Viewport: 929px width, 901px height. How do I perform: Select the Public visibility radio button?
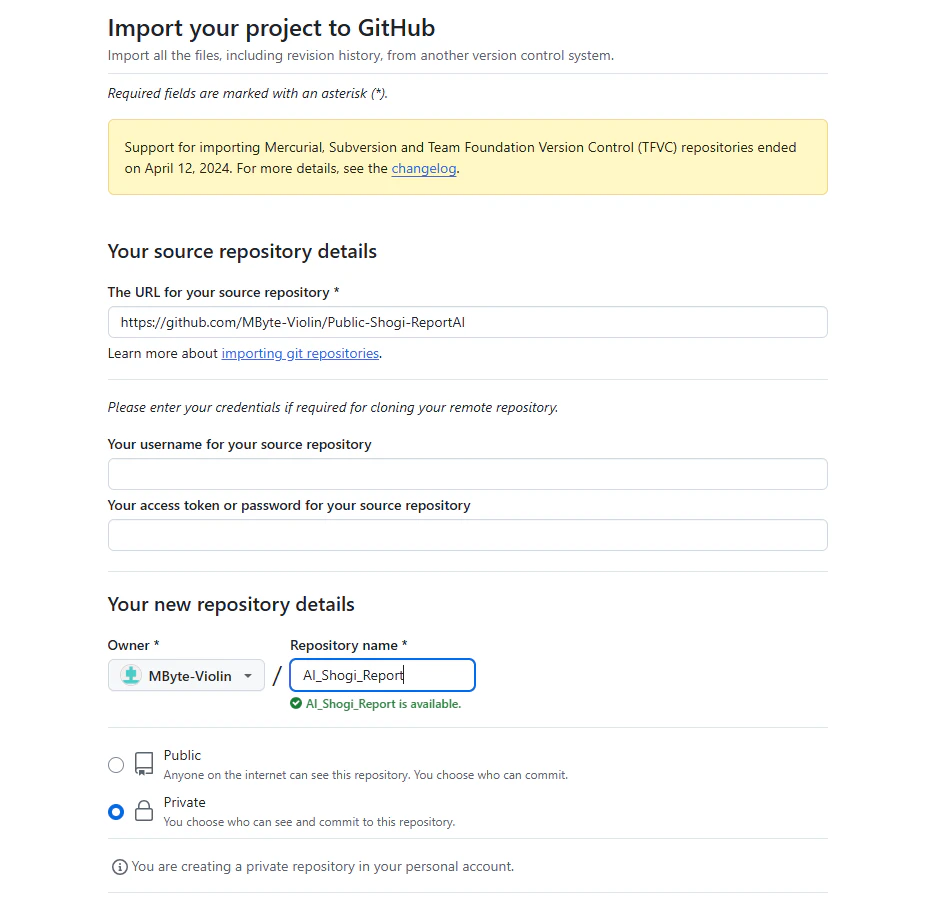pyautogui.click(x=116, y=765)
